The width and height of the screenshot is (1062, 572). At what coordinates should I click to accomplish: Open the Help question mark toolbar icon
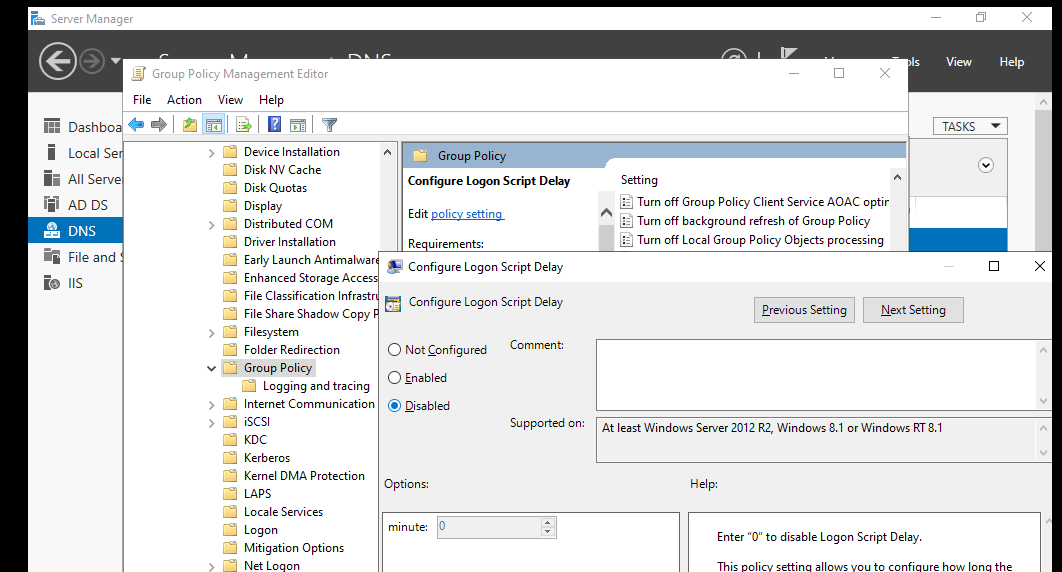pos(274,125)
